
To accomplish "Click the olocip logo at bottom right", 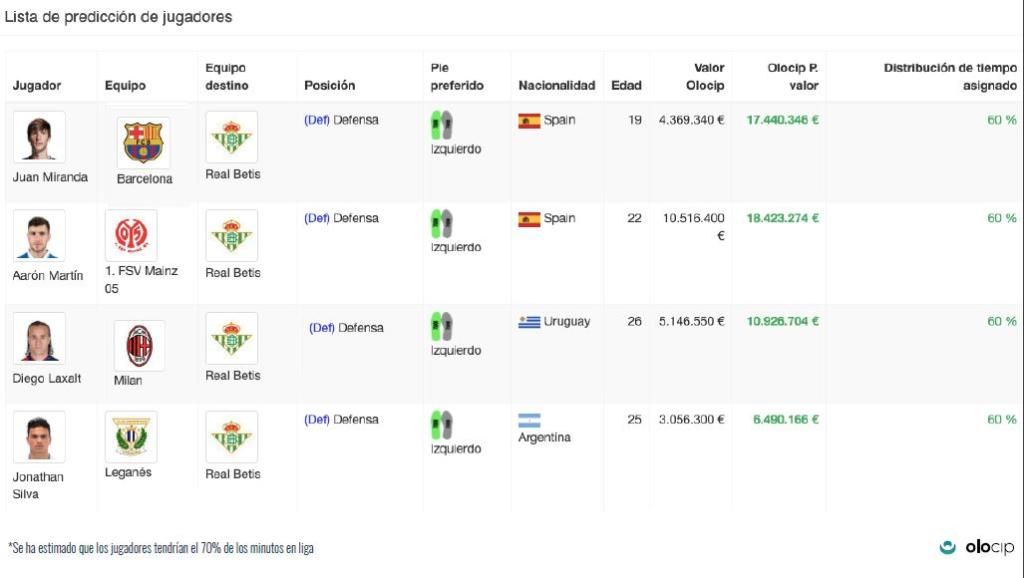I will tap(977, 547).
